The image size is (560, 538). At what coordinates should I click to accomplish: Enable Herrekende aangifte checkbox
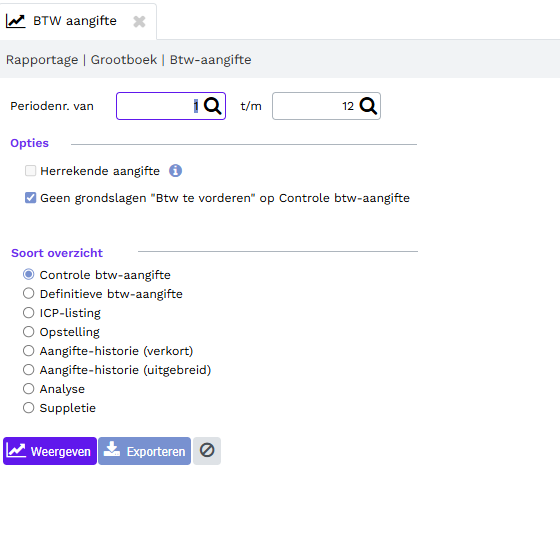coord(30,171)
